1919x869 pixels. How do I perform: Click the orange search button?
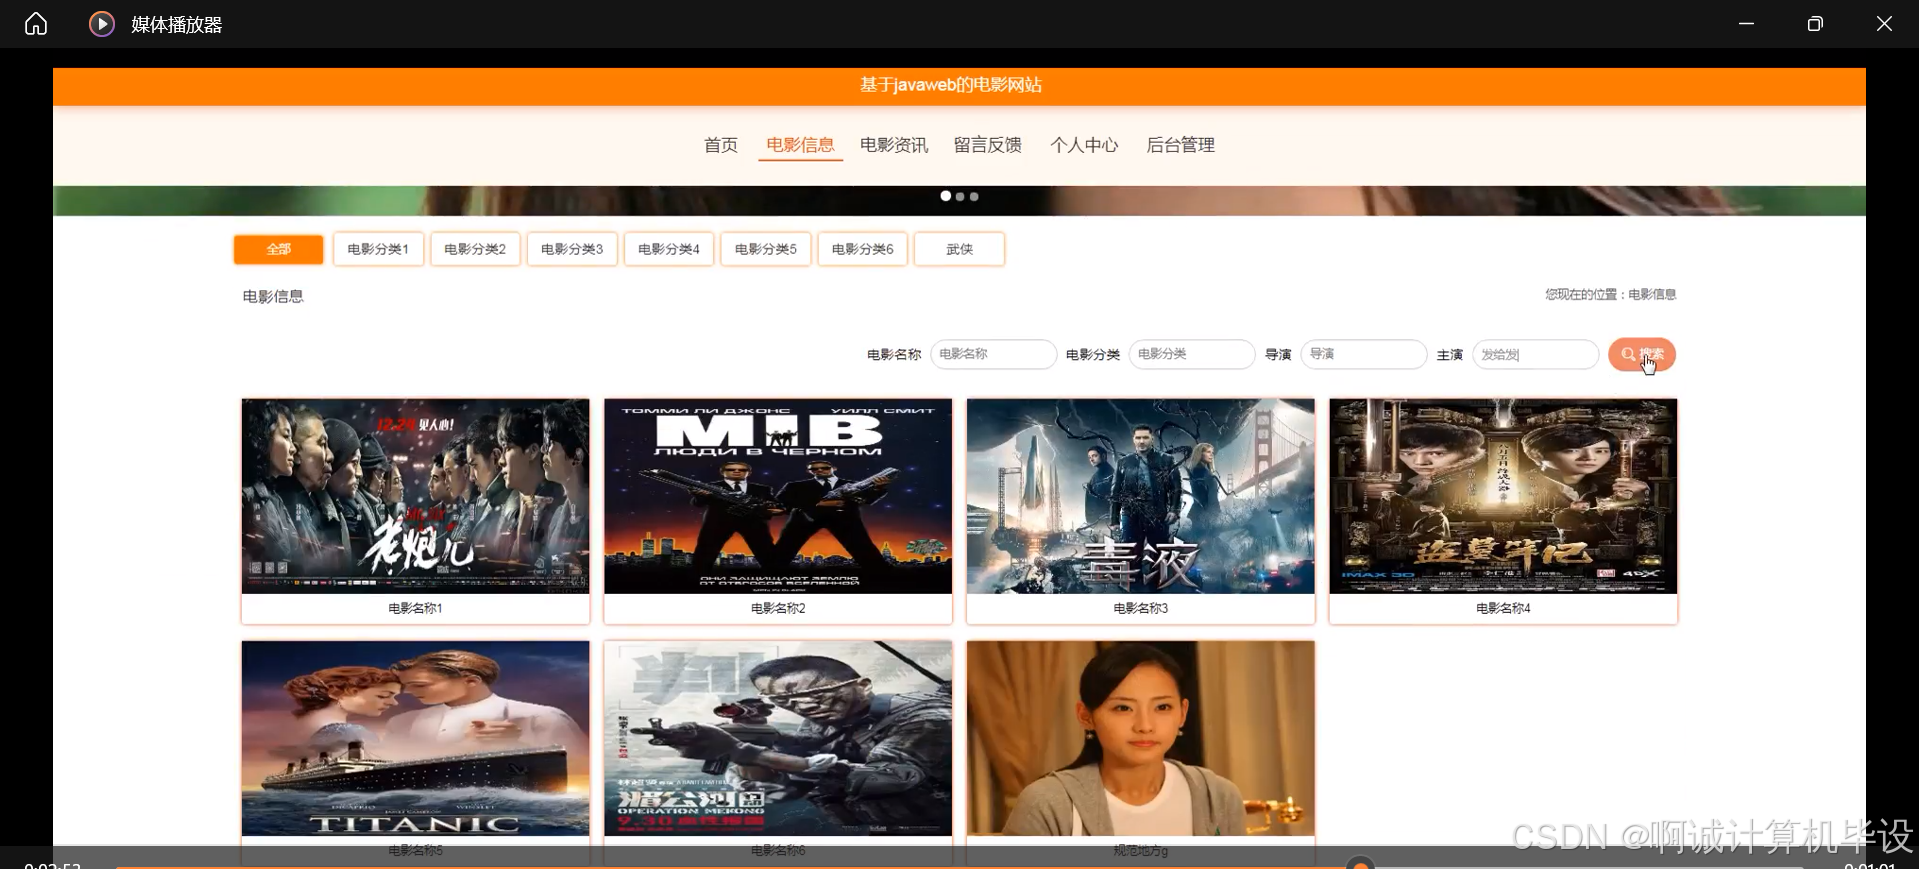tap(1642, 354)
